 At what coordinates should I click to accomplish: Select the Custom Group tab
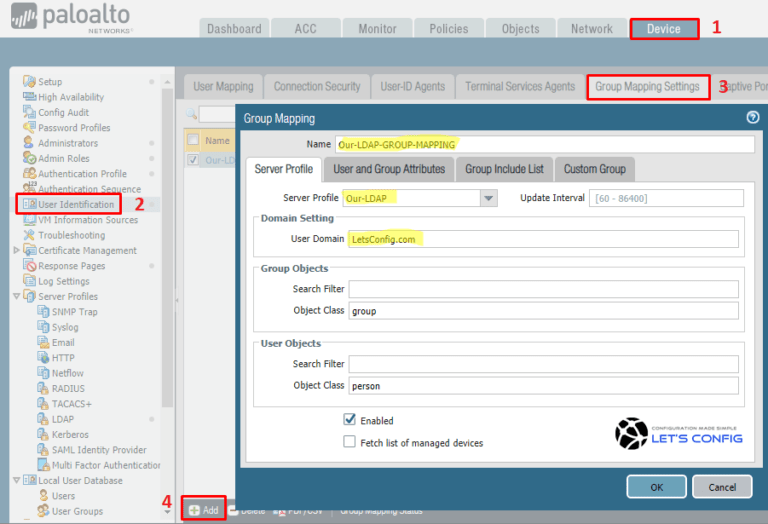pos(595,169)
